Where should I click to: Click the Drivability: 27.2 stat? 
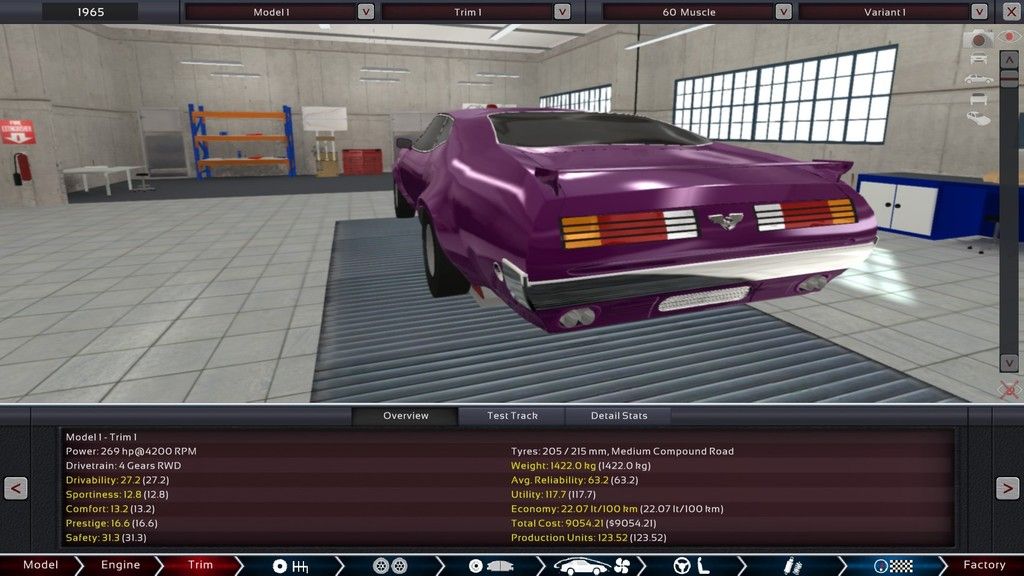(118, 480)
